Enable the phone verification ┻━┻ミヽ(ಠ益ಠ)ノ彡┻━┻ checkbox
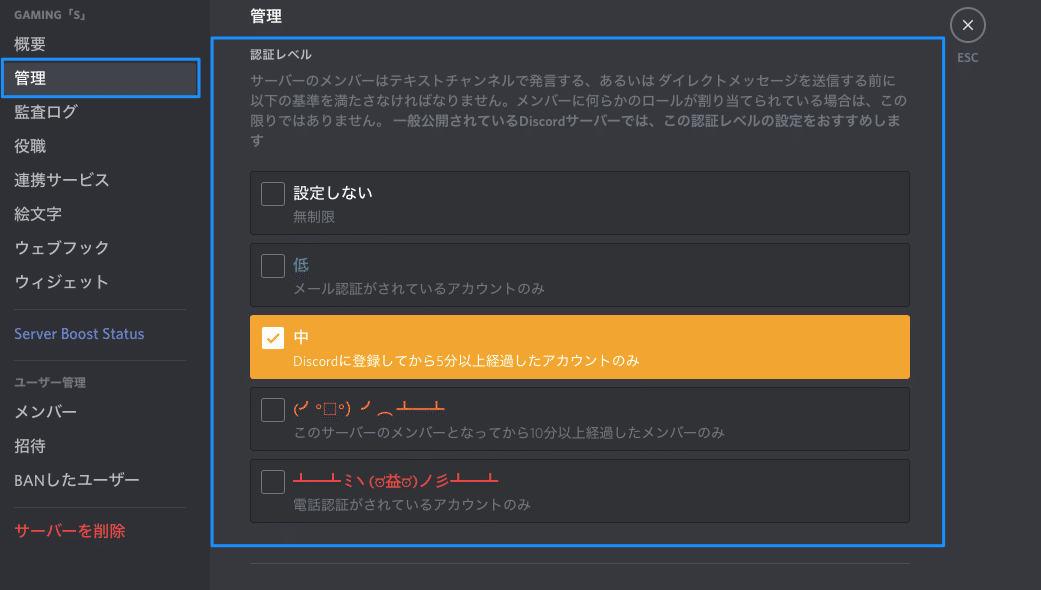 click(x=273, y=482)
